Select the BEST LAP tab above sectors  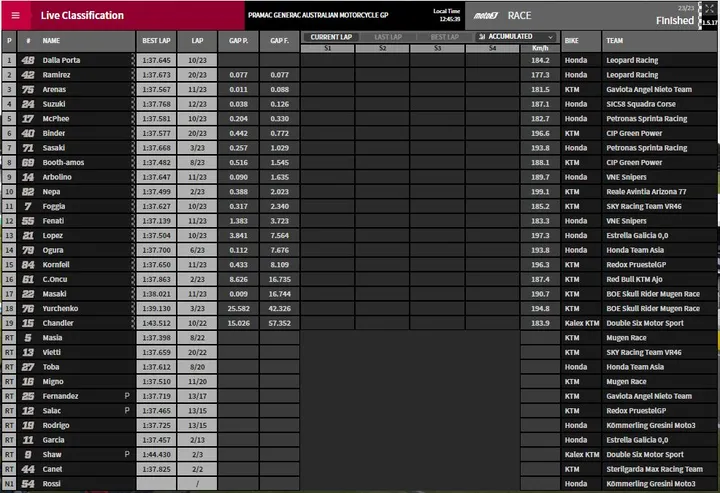(x=444, y=37)
